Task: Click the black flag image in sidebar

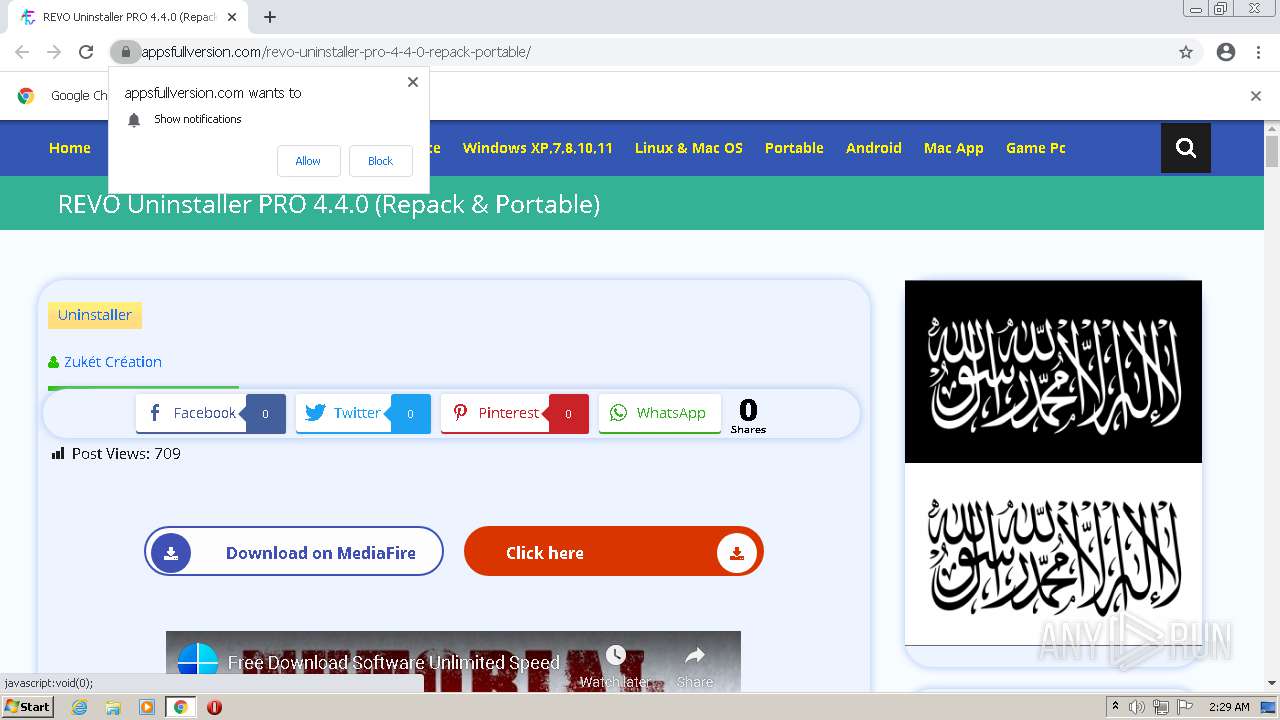Action: click(x=1053, y=371)
